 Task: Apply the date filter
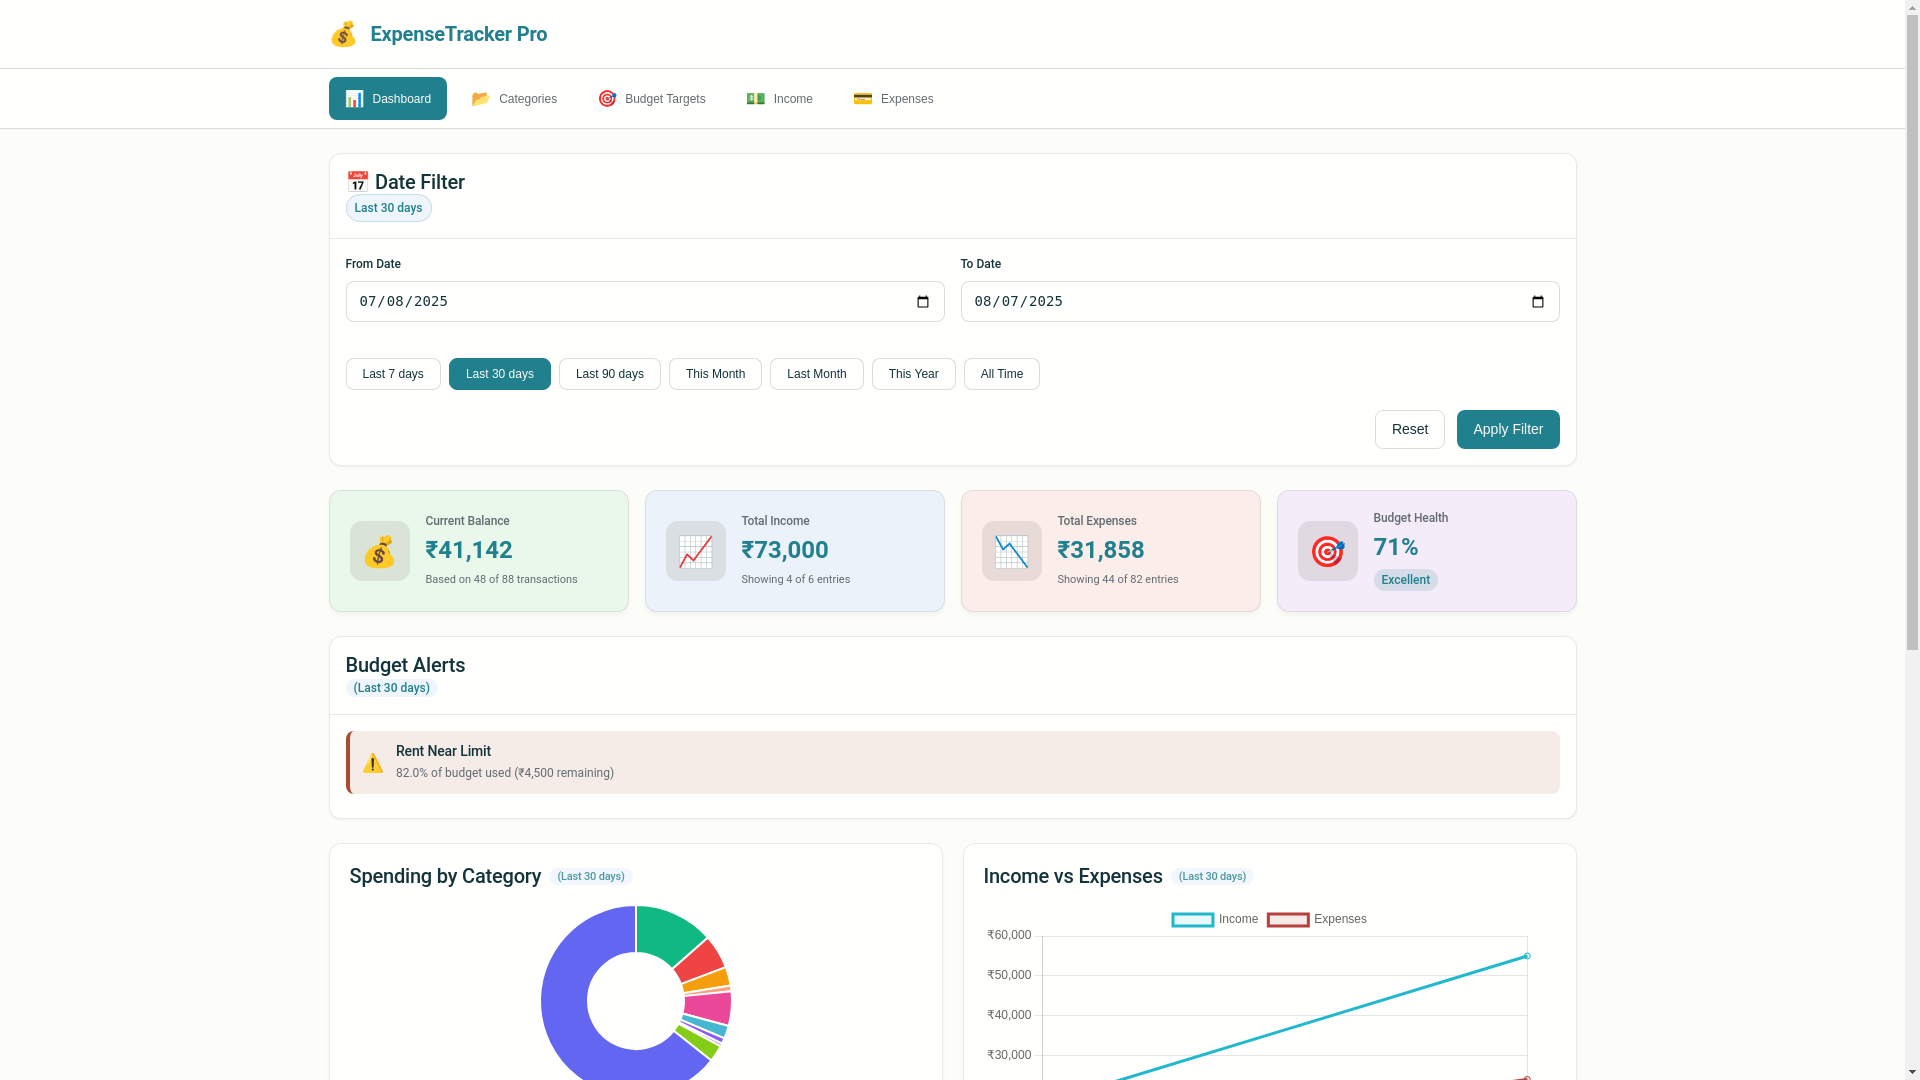(x=1508, y=430)
